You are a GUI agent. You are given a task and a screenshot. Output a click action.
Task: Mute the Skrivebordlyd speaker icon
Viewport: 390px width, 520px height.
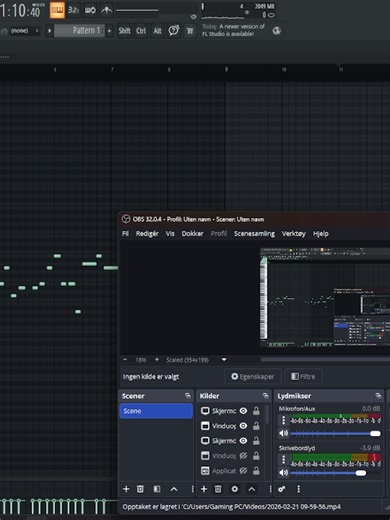[x=283, y=473]
